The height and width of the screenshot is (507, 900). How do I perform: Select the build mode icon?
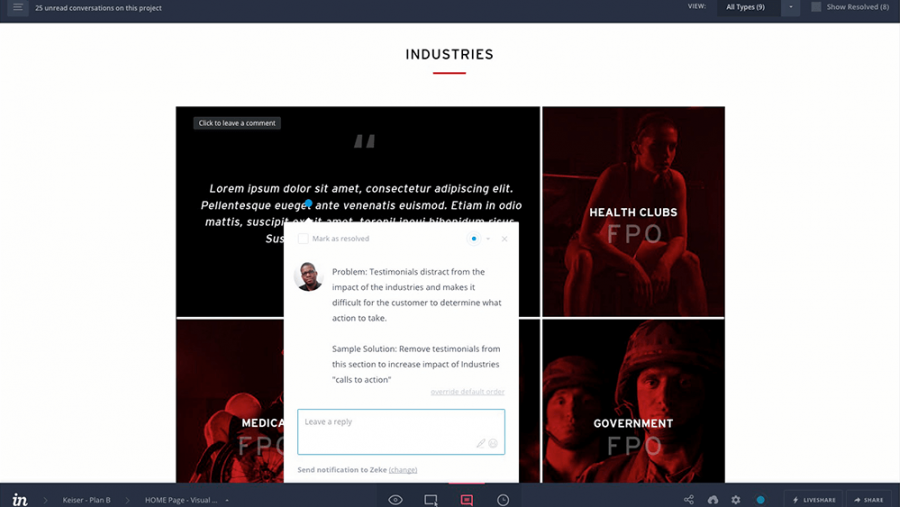[431, 500]
